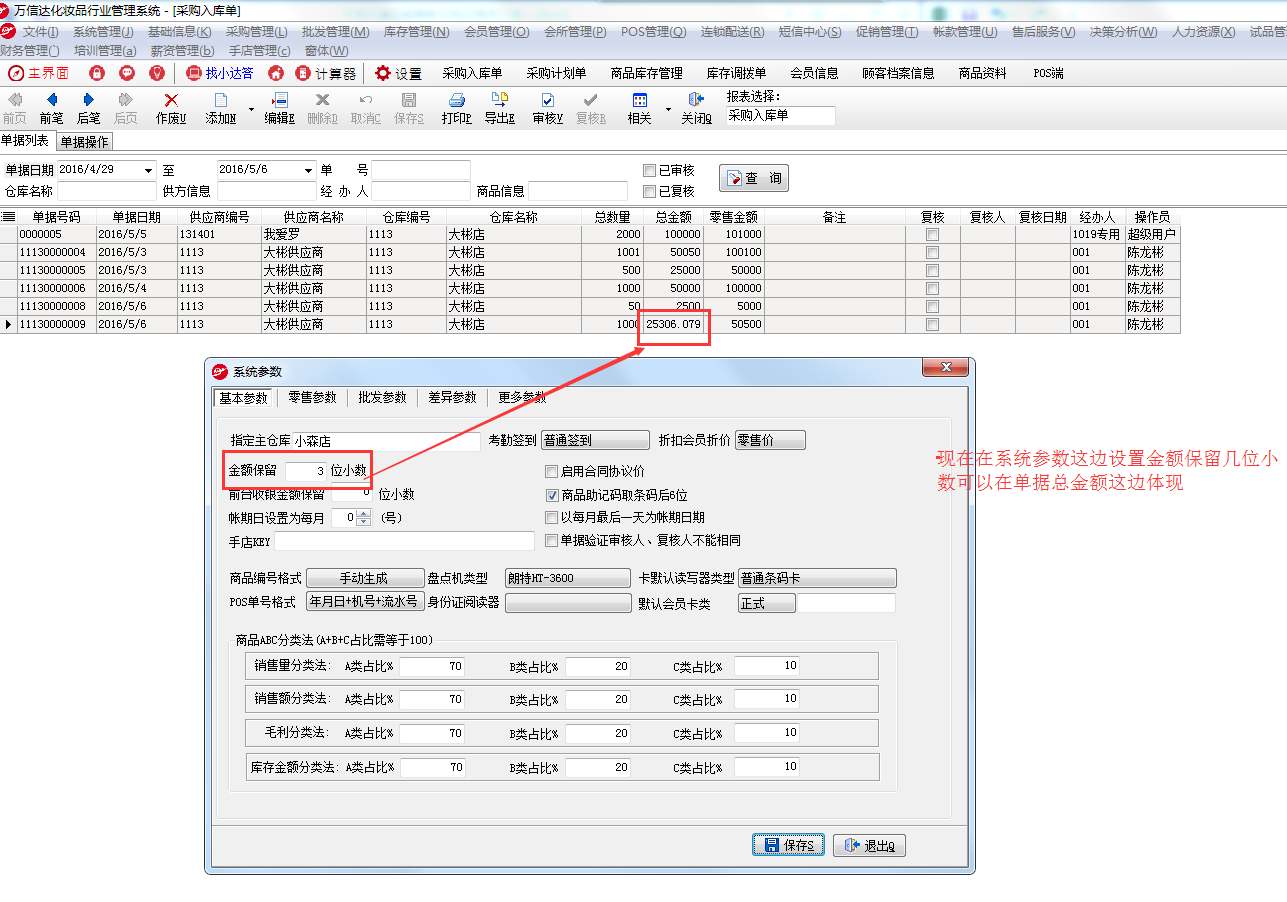Click the red house icon

coord(276,73)
